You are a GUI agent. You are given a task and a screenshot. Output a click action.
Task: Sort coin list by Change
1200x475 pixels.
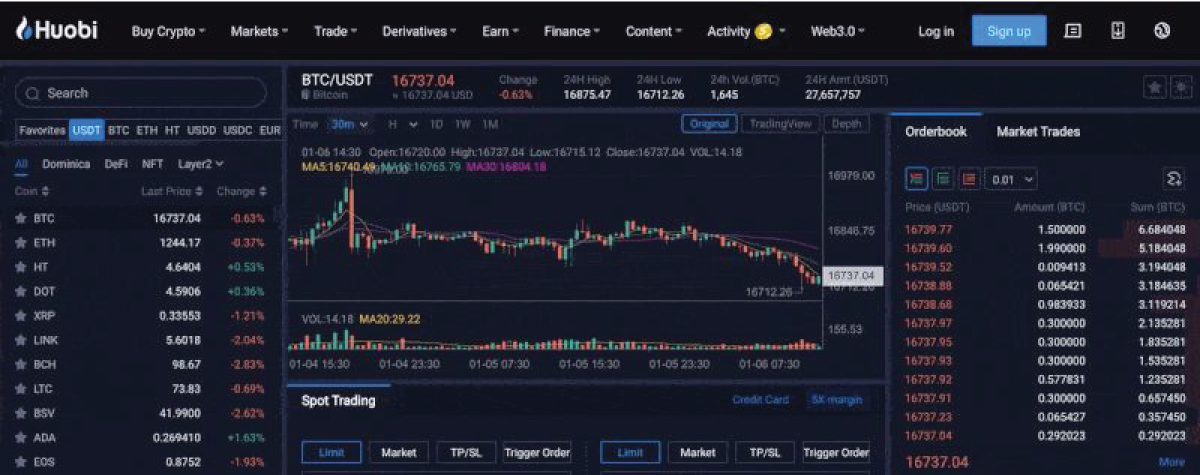pyautogui.click(x=242, y=191)
